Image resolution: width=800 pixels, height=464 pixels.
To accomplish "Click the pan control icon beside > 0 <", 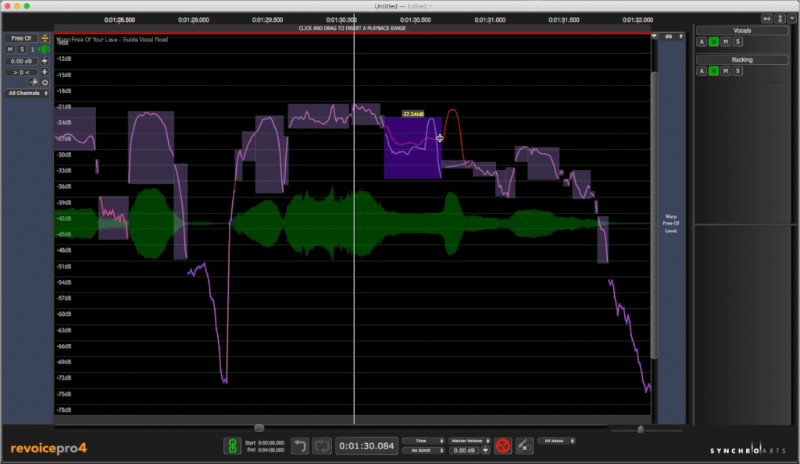I will [44, 72].
